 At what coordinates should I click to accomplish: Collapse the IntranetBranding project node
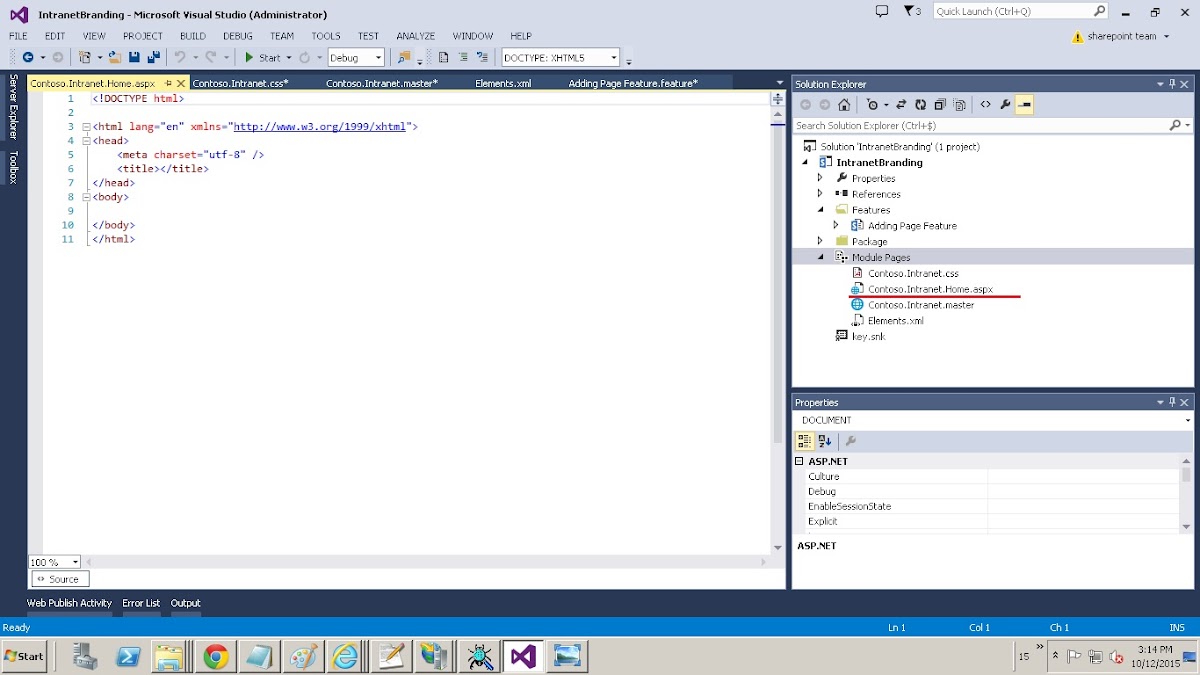(x=805, y=162)
